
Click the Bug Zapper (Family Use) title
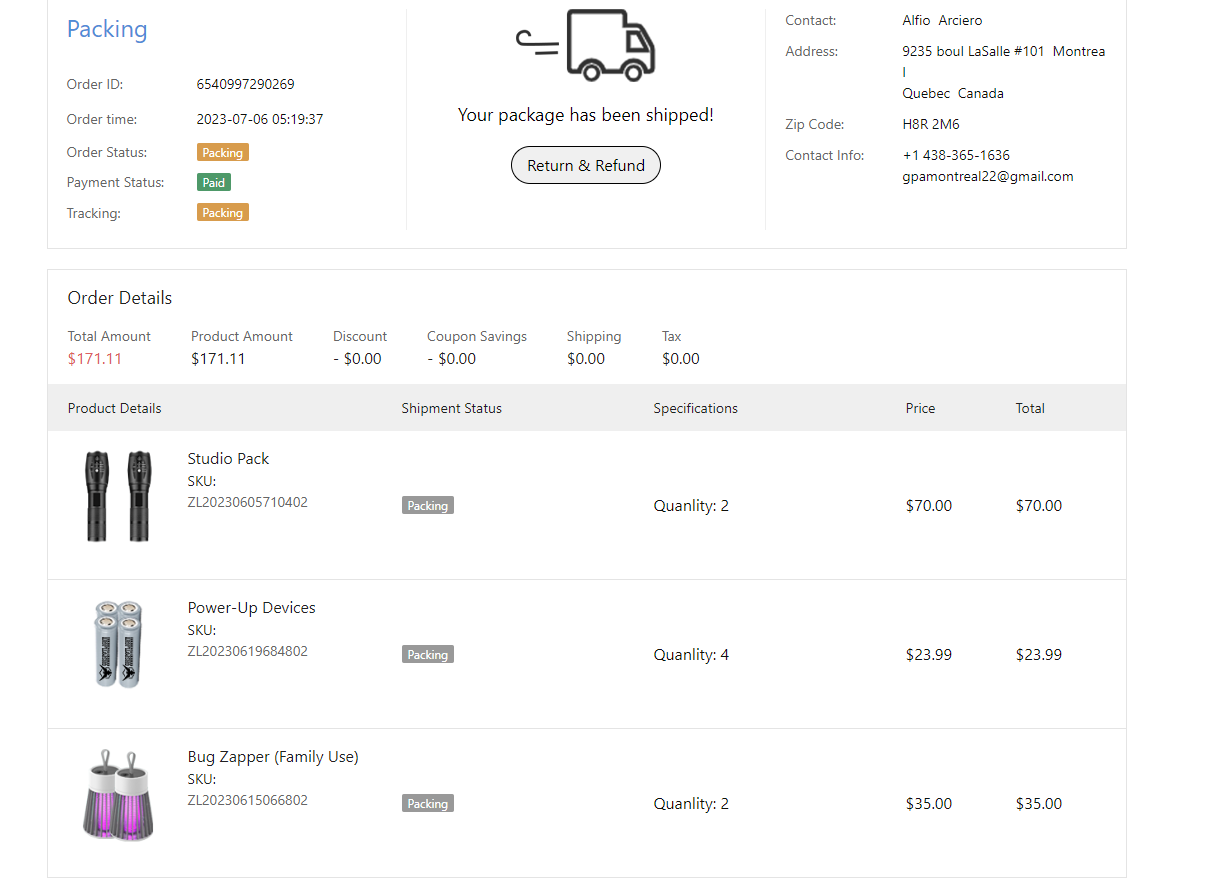273,757
